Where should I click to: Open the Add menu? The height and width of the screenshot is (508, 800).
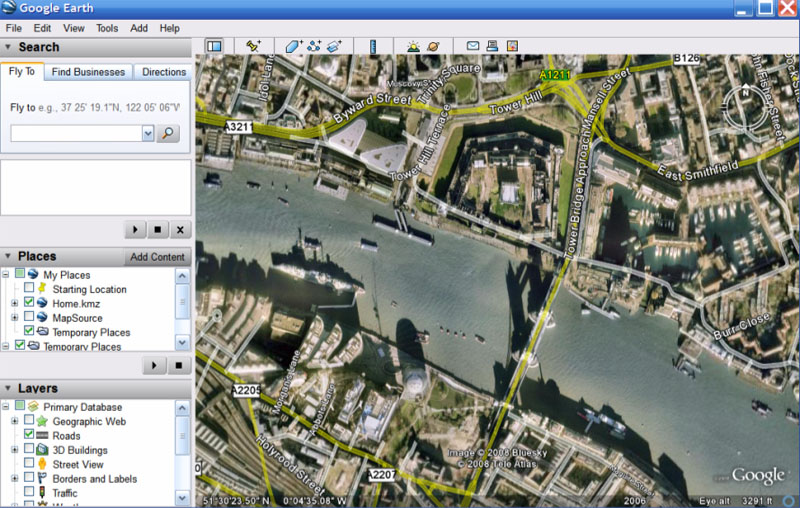tap(139, 28)
